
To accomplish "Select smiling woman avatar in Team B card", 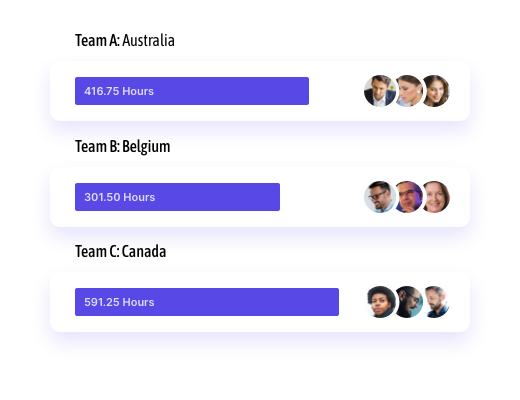I will click(x=434, y=197).
